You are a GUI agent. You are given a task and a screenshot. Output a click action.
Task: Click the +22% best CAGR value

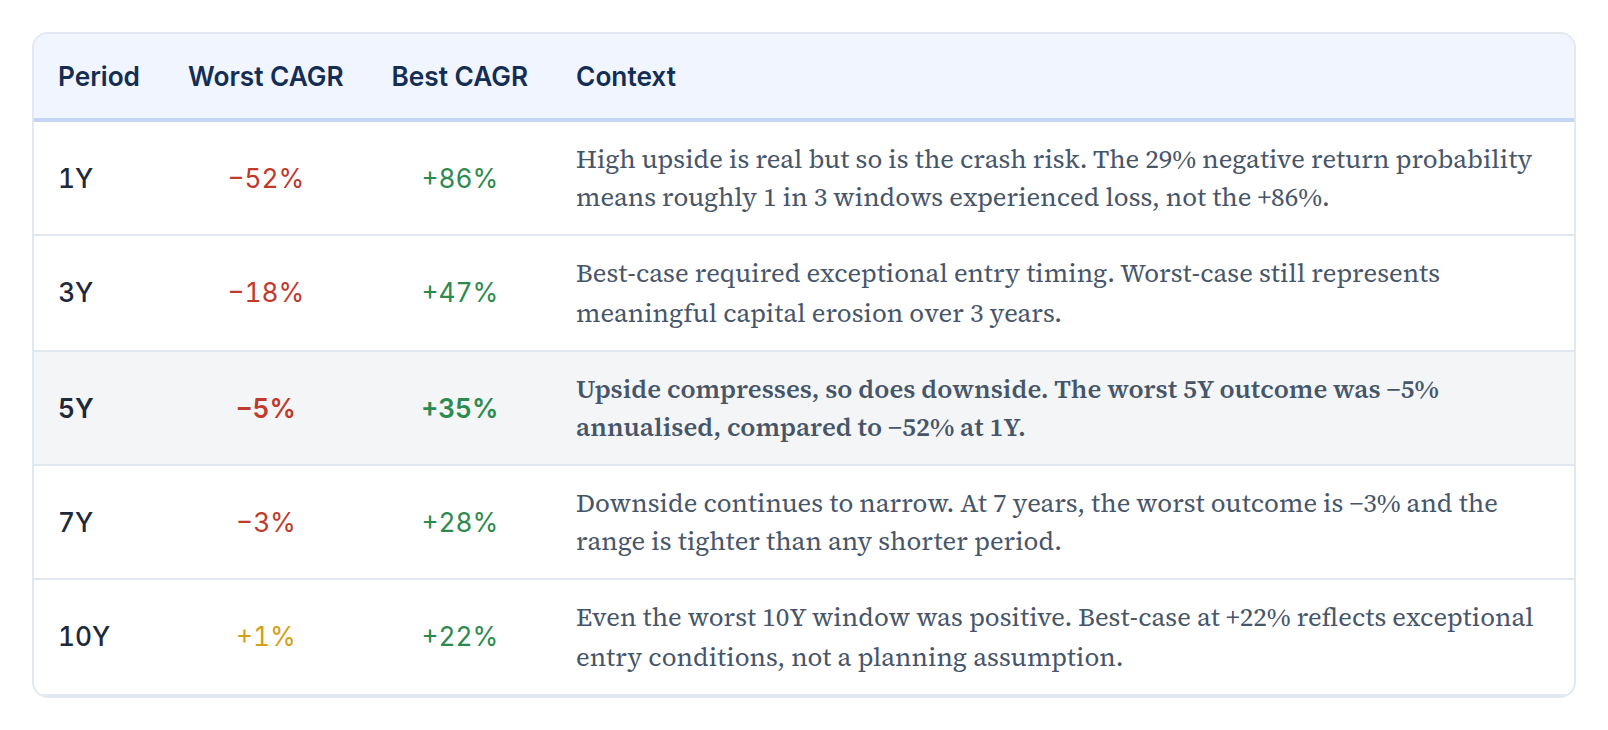pyautogui.click(x=459, y=637)
